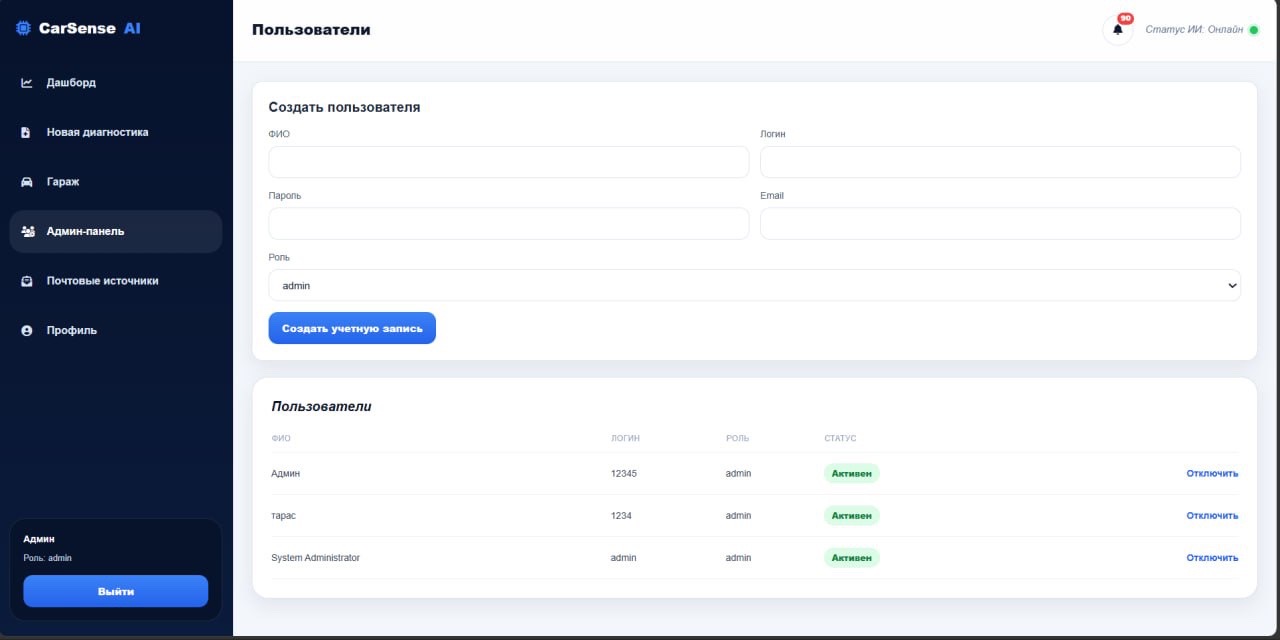The height and width of the screenshot is (640, 1280).
Task: Click login value admin in last row
Action: (x=623, y=558)
